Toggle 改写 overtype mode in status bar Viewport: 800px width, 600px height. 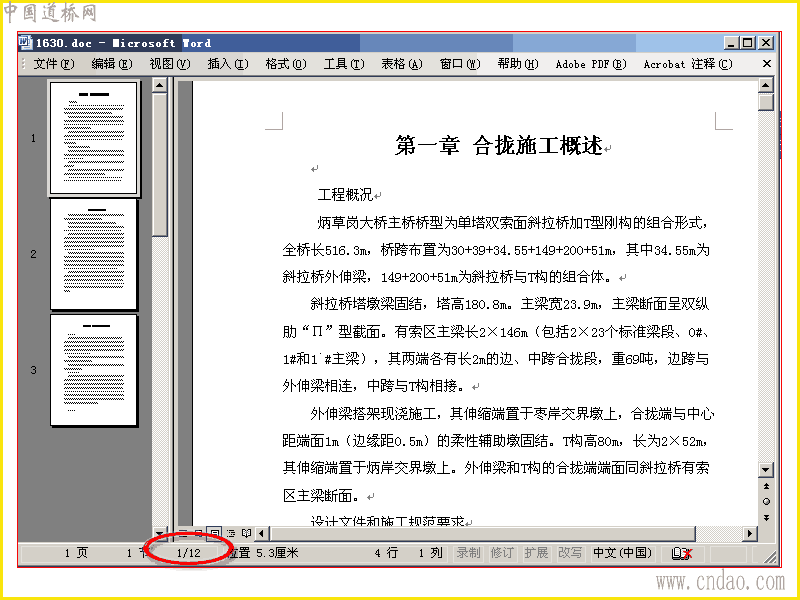point(570,553)
